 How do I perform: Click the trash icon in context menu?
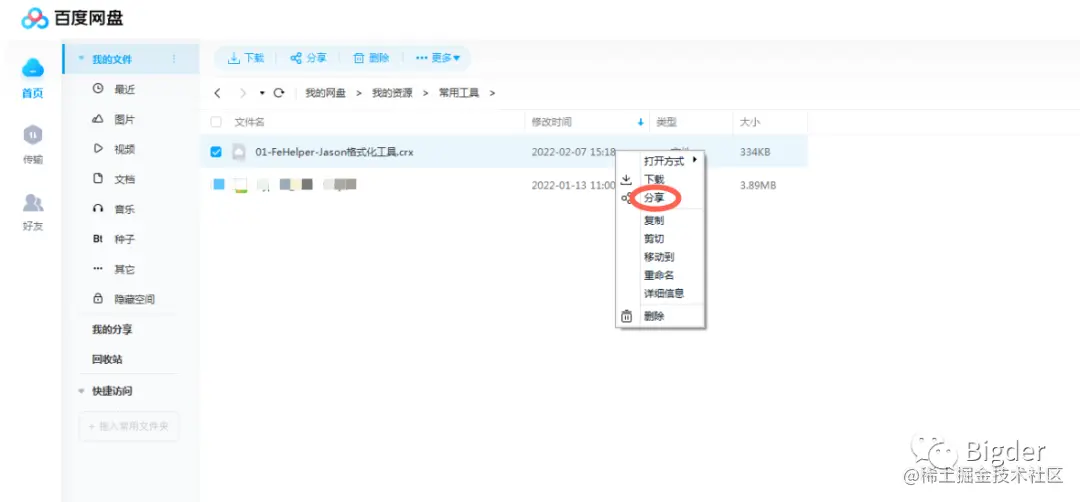pyautogui.click(x=626, y=317)
